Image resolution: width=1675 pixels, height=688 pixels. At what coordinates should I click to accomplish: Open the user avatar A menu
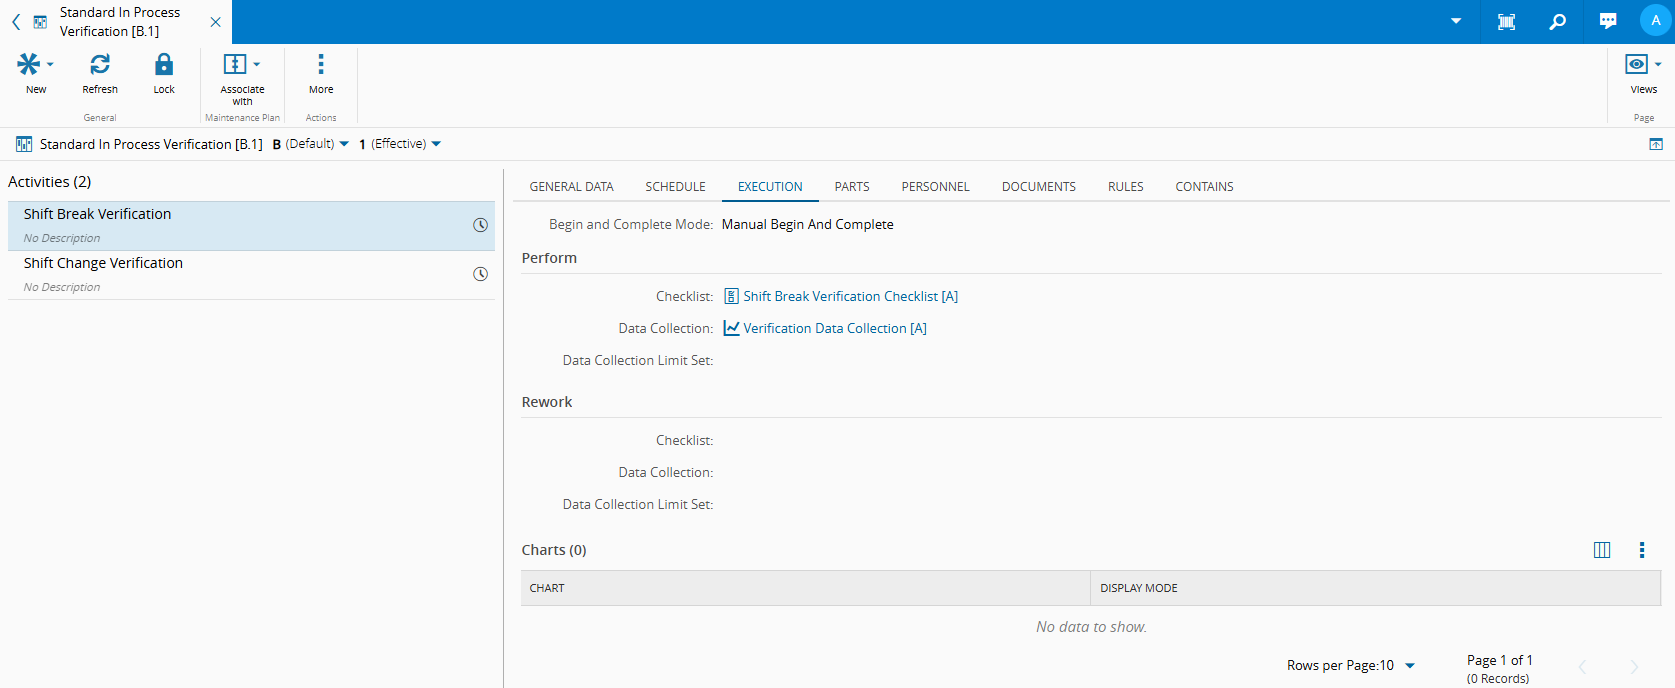click(1655, 21)
